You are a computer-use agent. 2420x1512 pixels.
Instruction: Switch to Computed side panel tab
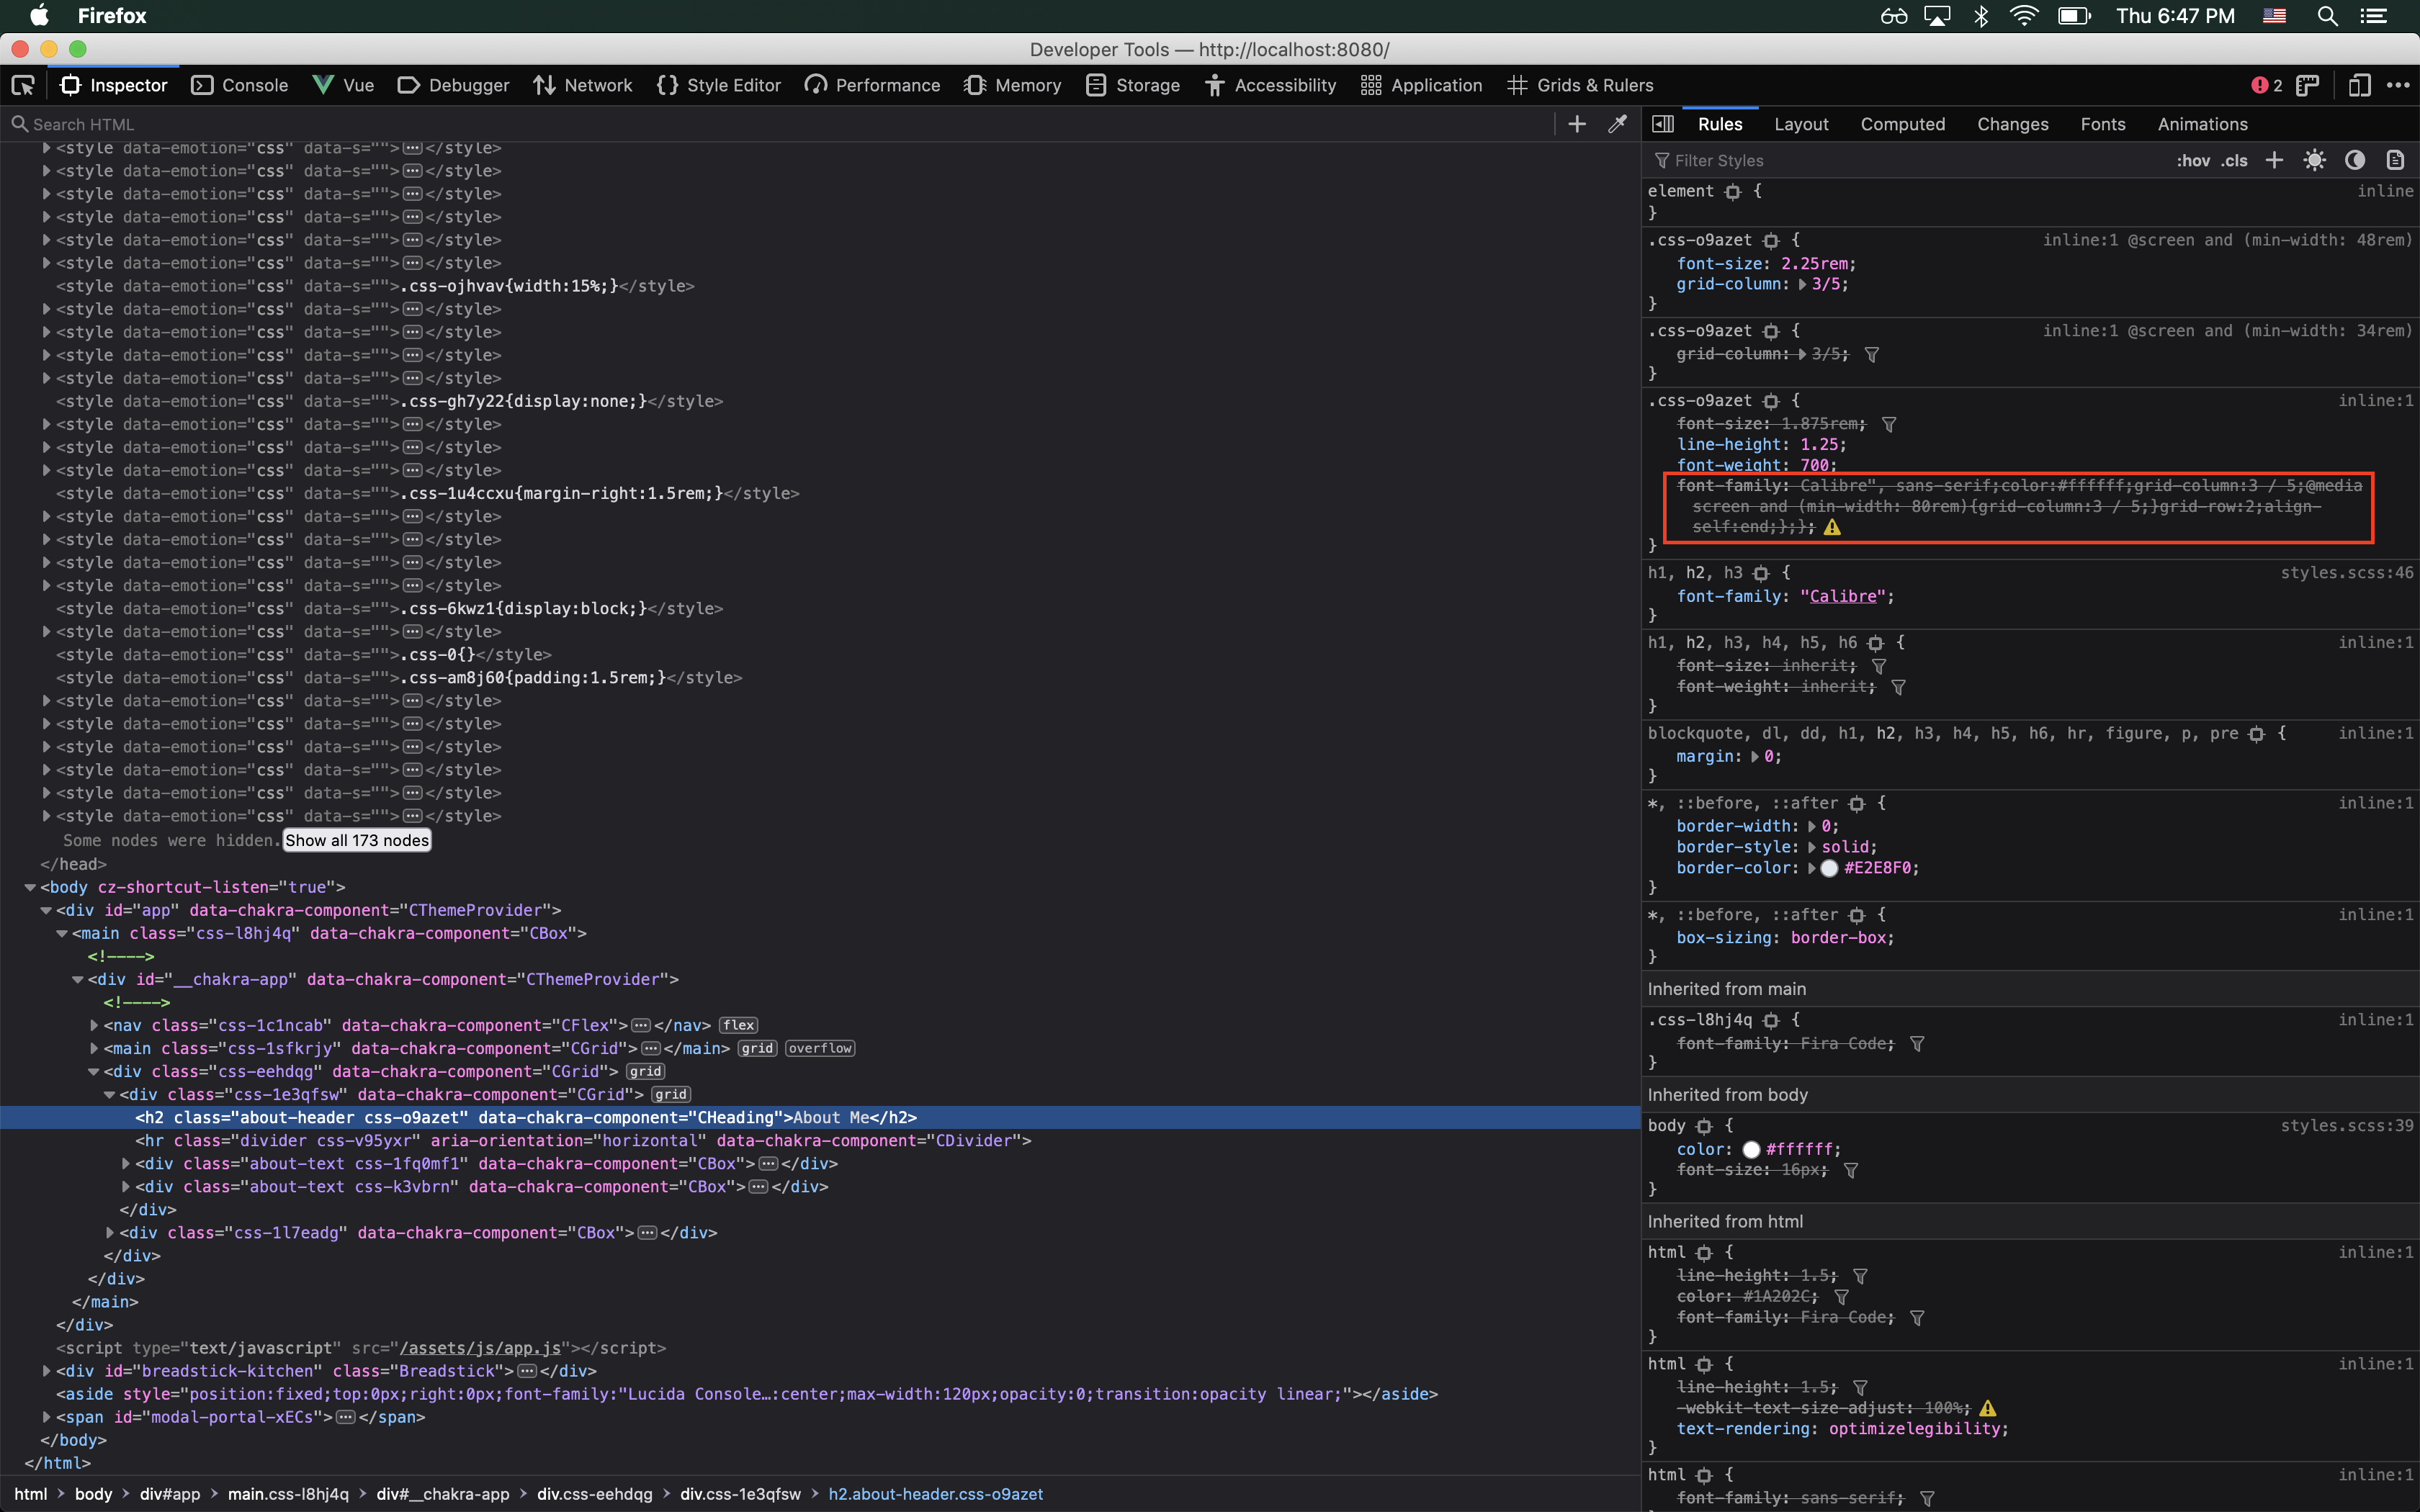(x=1902, y=124)
